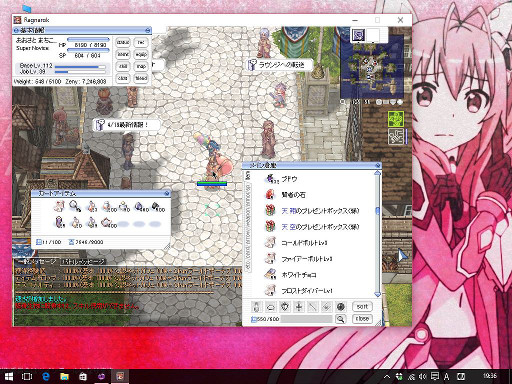The width and height of the screenshot is (512, 384).
Task: Toggle the ring-shaped filter icon in storage toolbar
Action: (x=270, y=307)
